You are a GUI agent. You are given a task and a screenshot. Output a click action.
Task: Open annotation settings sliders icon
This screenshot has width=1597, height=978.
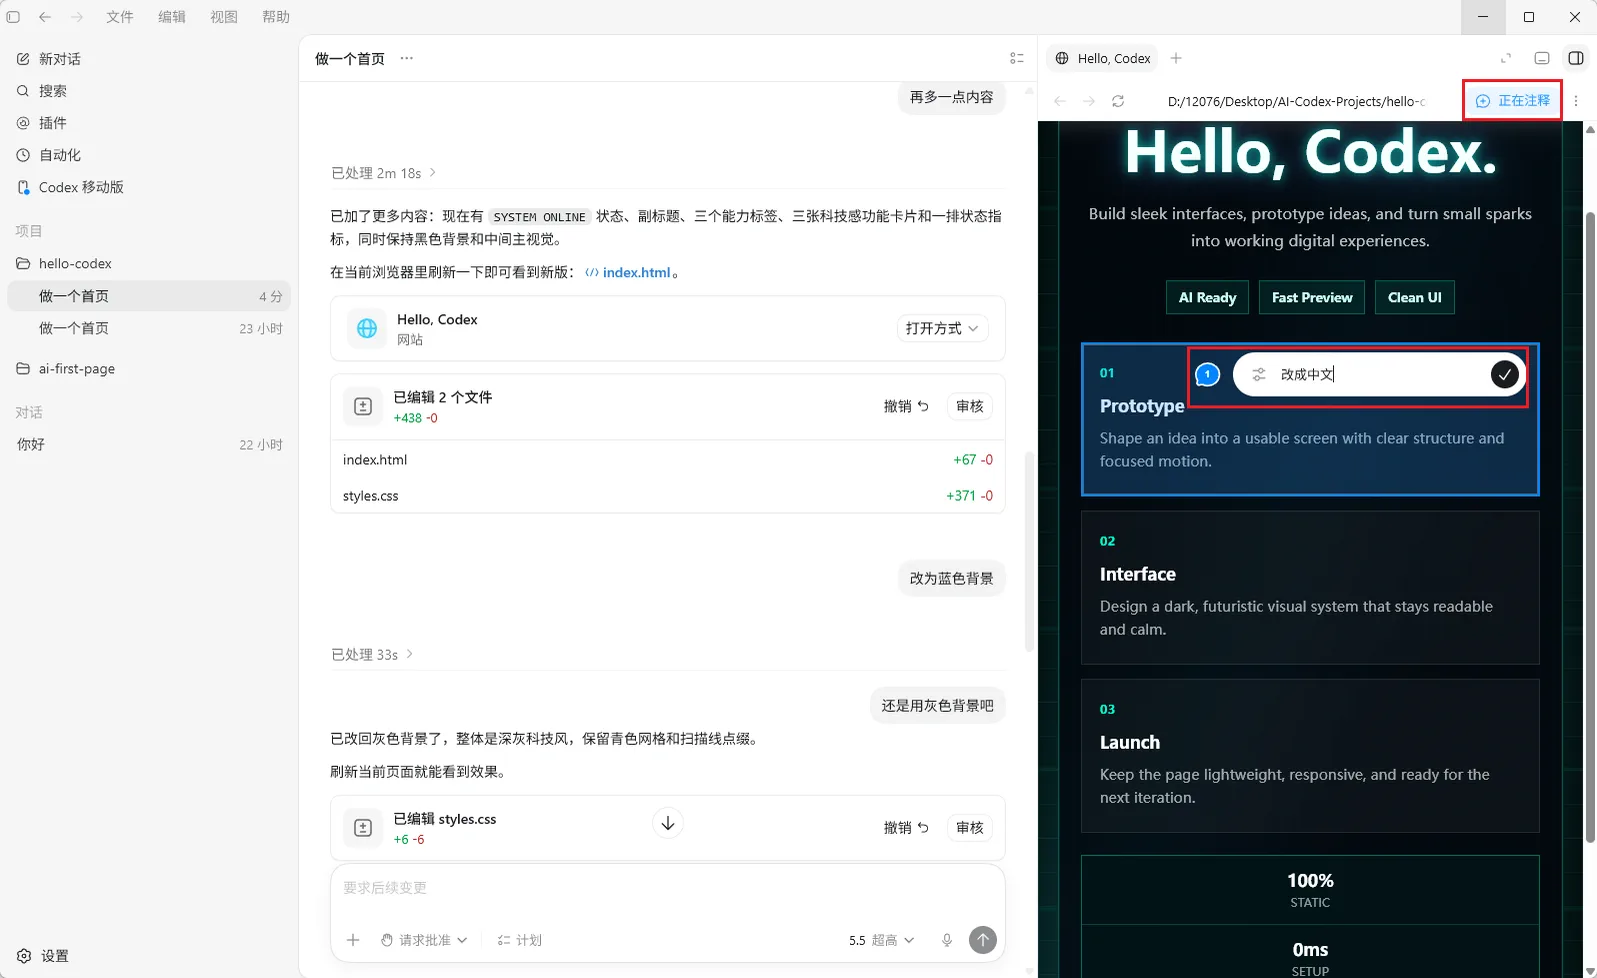click(1259, 374)
